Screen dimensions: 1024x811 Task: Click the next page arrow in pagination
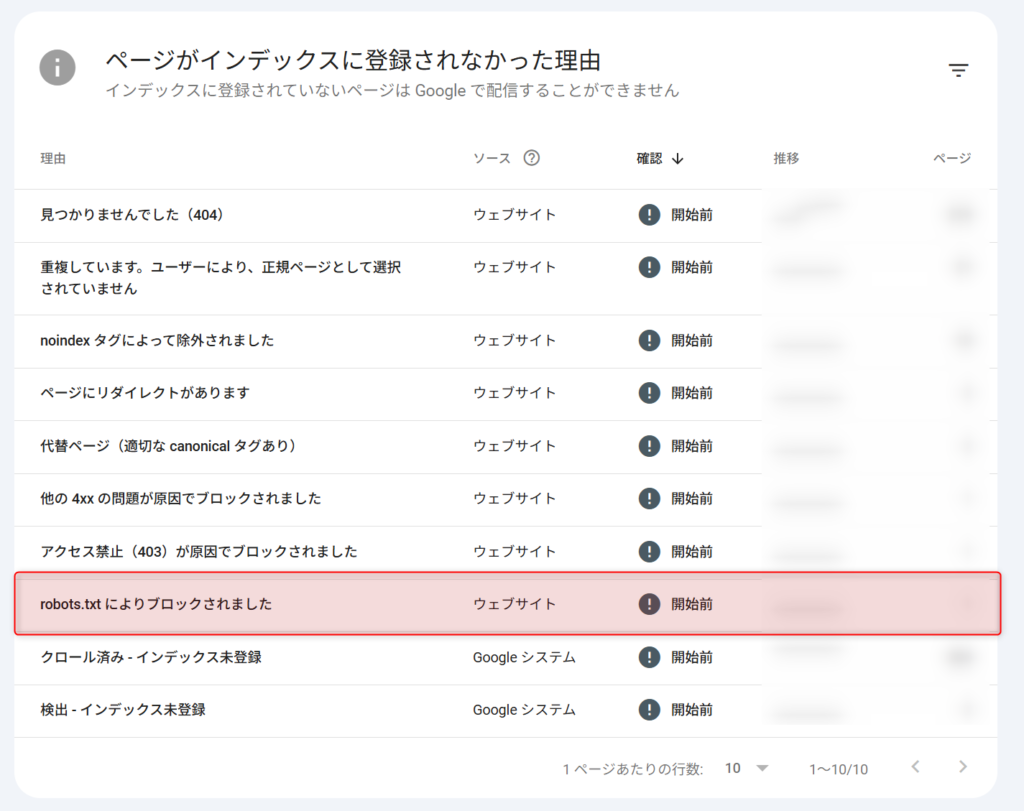pyautogui.click(x=961, y=768)
